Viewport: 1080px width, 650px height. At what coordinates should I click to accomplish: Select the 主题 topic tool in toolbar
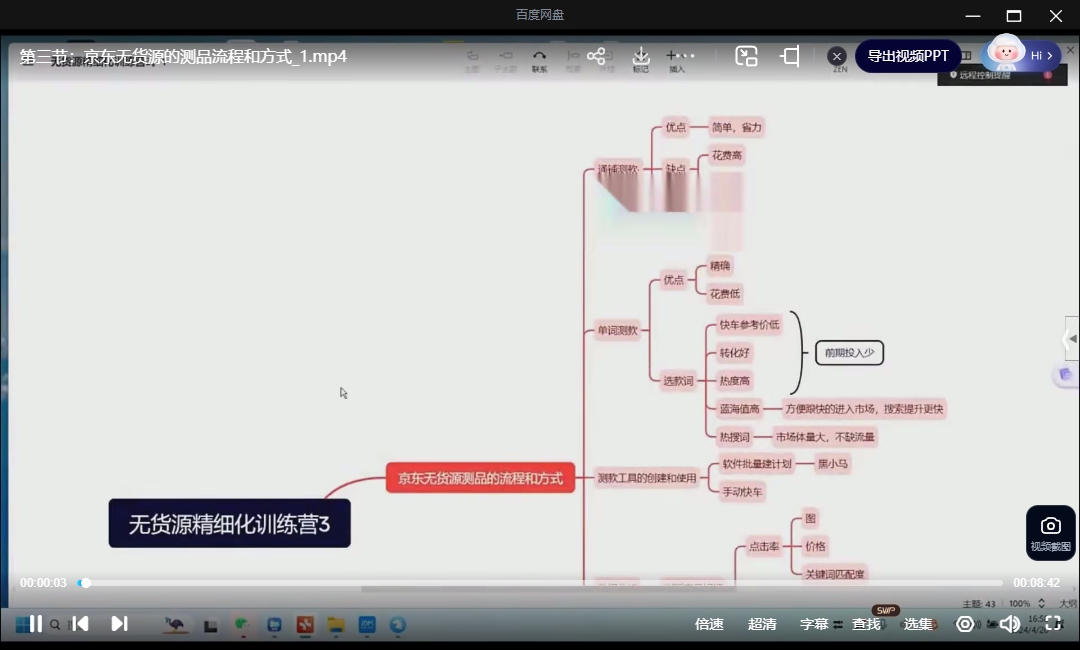click(x=472, y=61)
